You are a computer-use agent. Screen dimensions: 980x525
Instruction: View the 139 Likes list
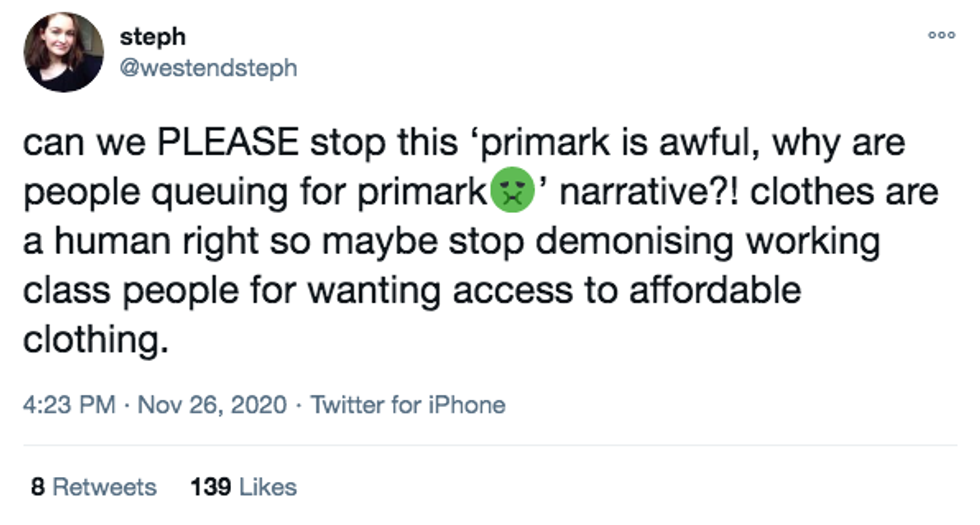[x=243, y=487]
